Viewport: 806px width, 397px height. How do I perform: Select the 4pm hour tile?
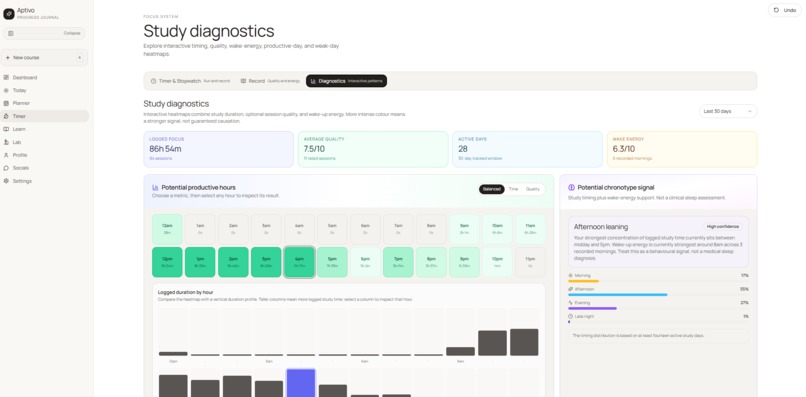point(299,262)
